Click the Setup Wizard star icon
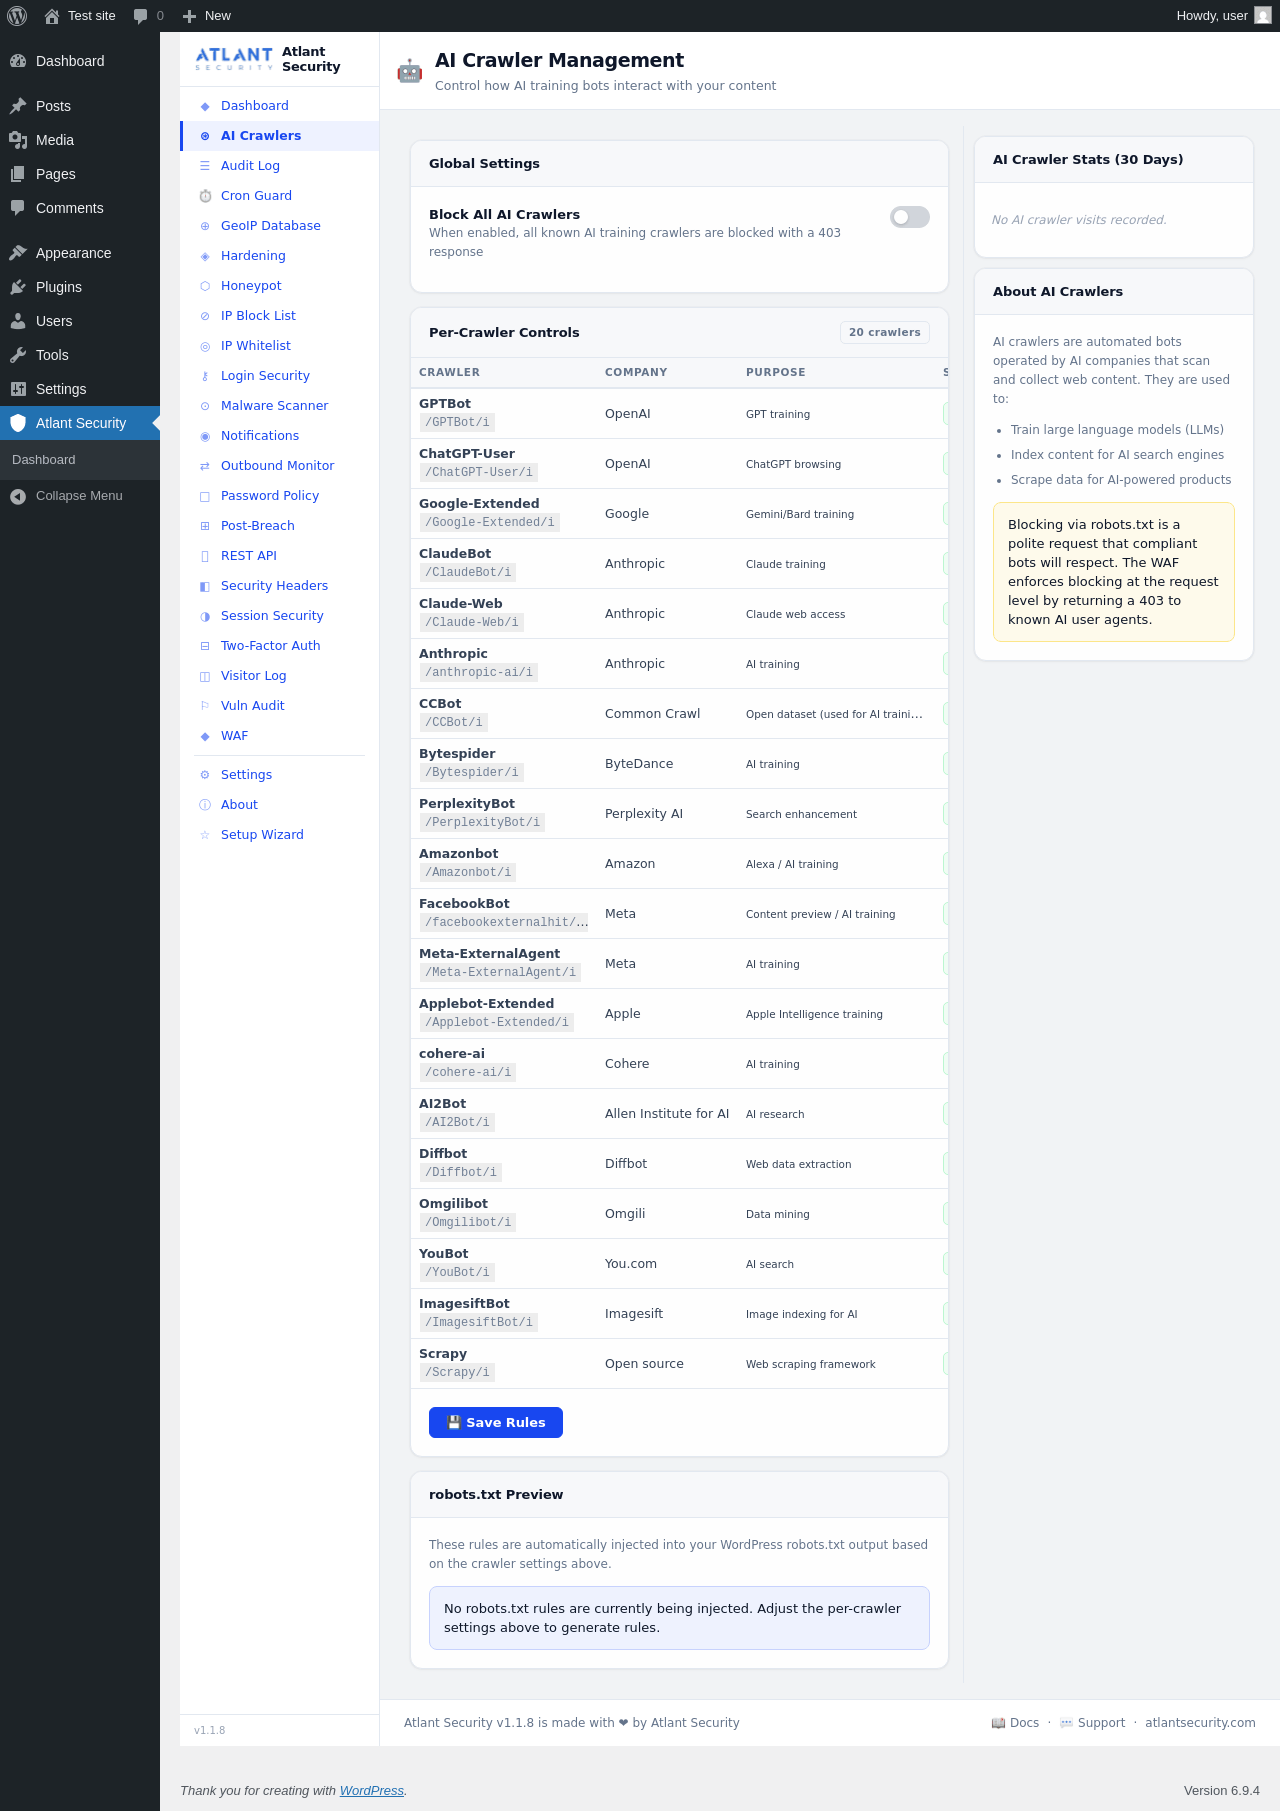The height and width of the screenshot is (1811, 1280). [205, 835]
